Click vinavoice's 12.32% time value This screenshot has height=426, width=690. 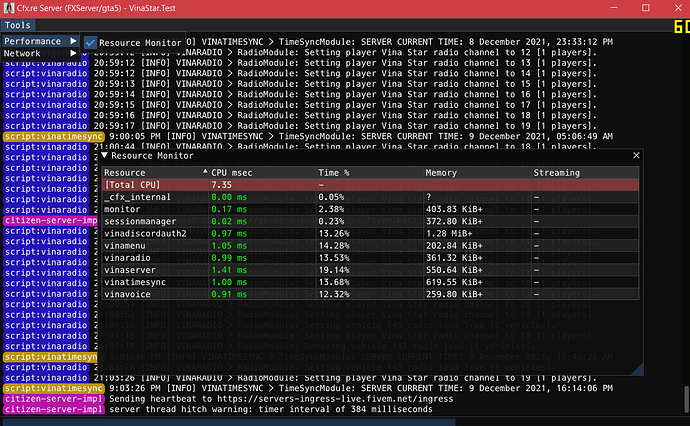point(334,294)
